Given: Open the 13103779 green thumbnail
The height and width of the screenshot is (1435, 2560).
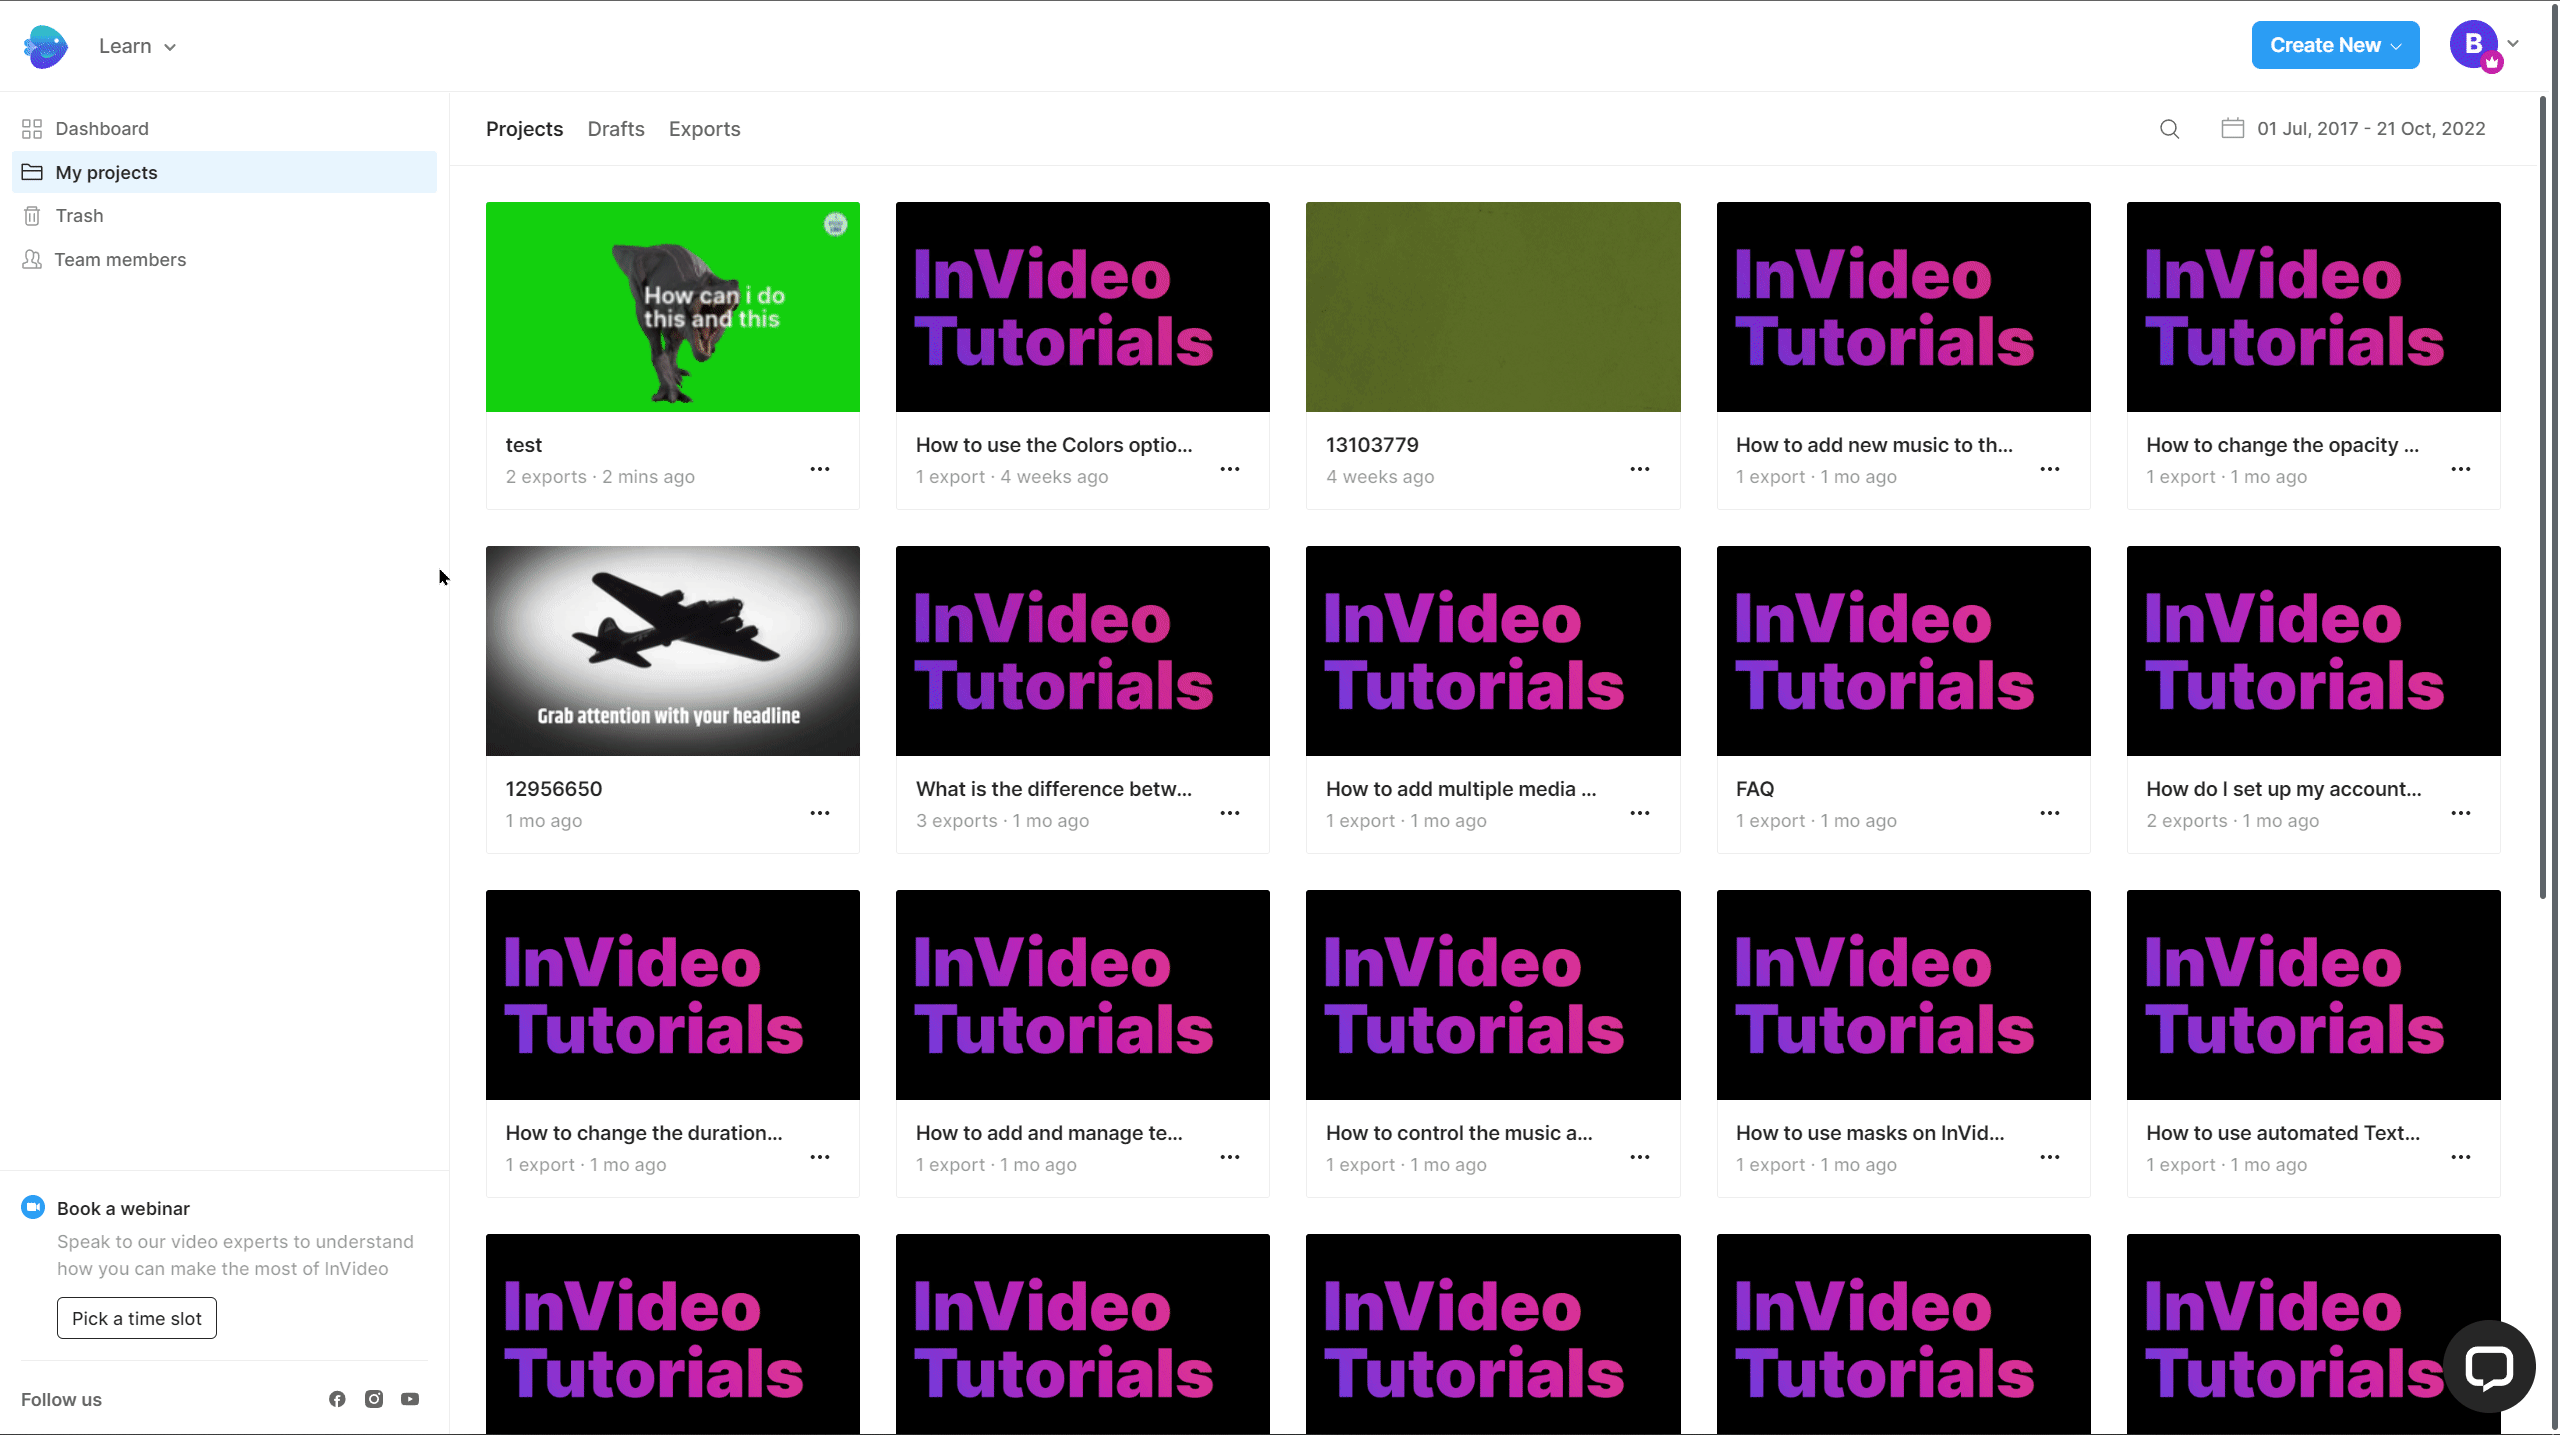Looking at the screenshot, I should pos(1493,307).
